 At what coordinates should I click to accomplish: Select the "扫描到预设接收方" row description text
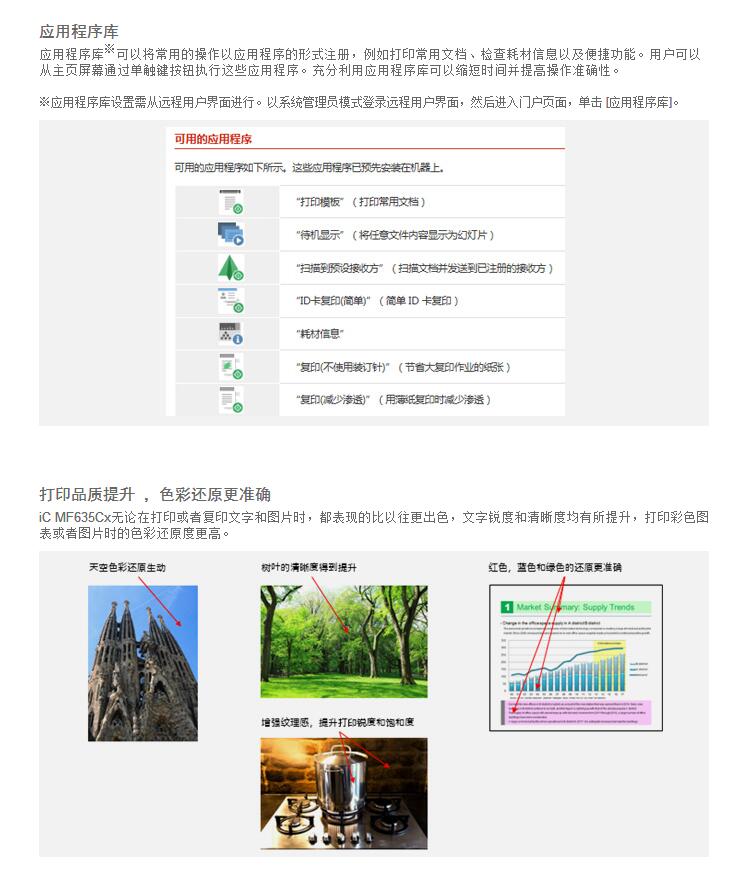pos(424,268)
